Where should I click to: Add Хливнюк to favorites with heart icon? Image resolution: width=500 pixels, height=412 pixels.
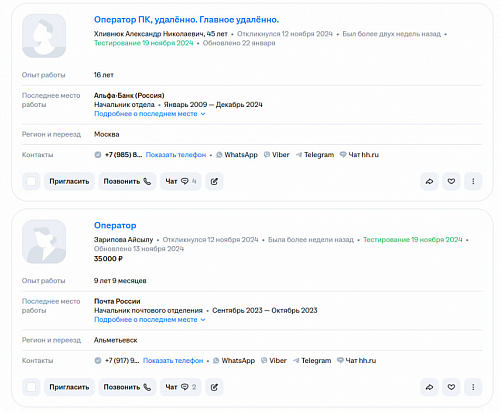point(451,181)
